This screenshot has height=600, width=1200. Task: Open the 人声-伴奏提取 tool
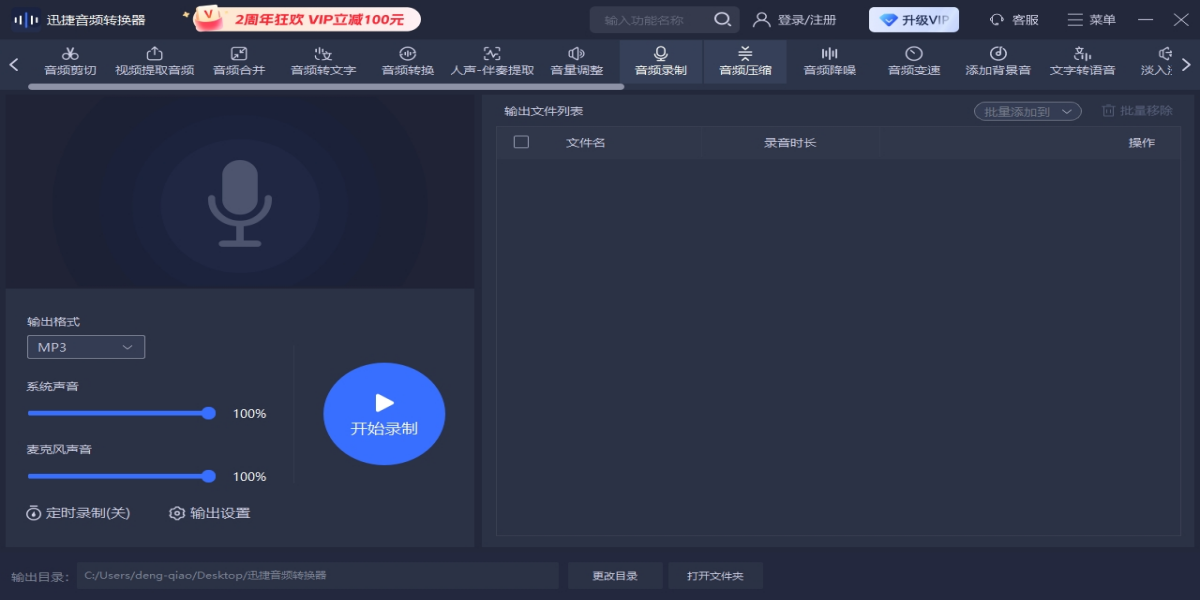(x=492, y=61)
